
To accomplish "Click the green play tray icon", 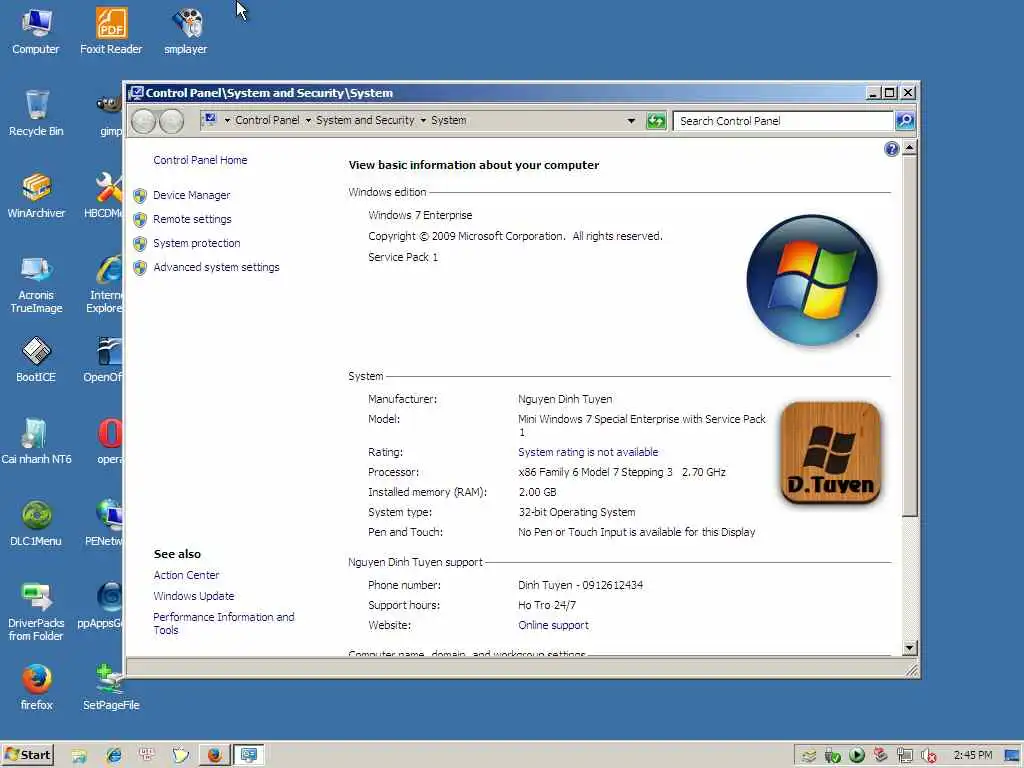I will 857,756.
